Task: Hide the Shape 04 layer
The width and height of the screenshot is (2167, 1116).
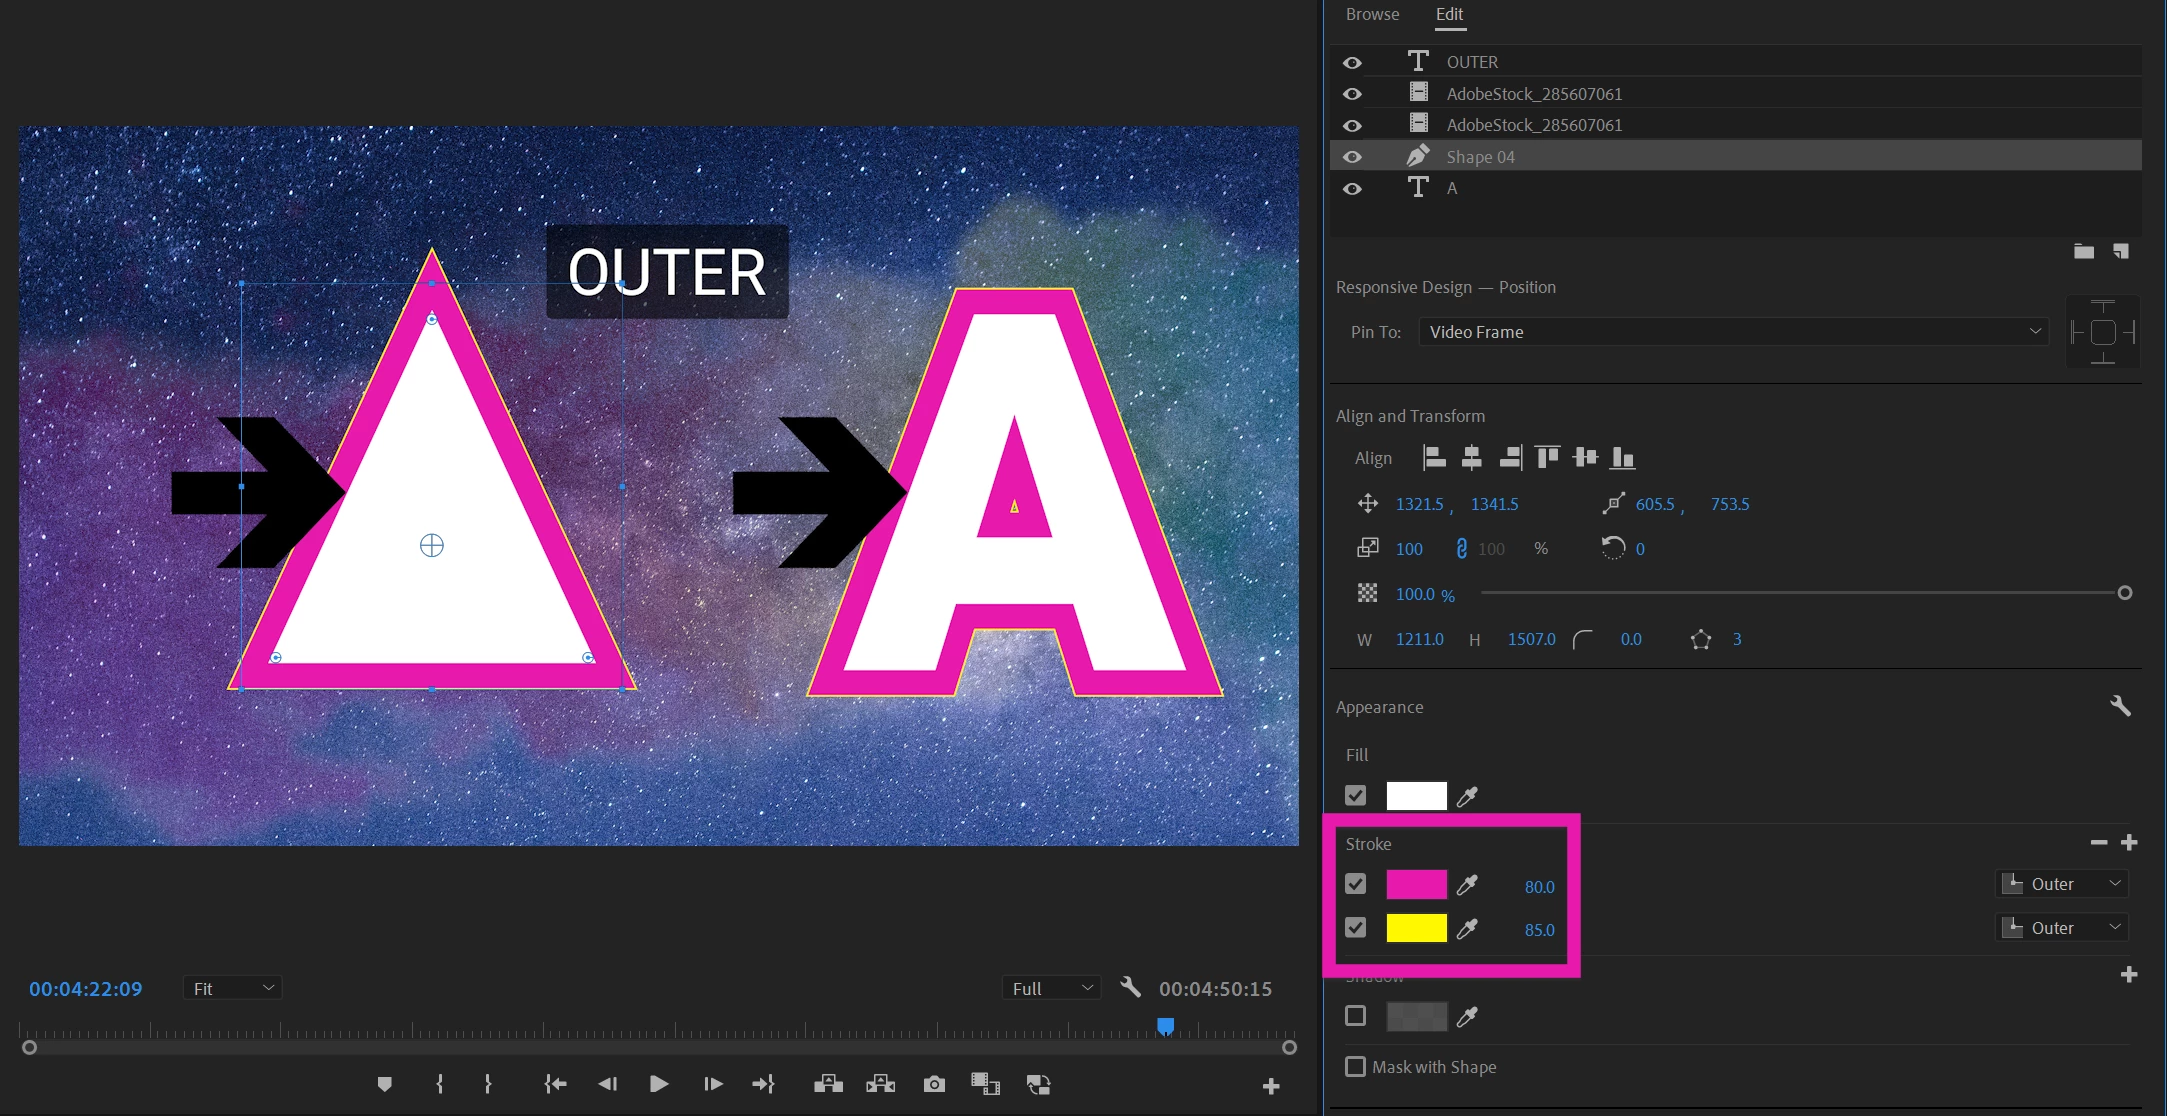Action: tap(1352, 157)
